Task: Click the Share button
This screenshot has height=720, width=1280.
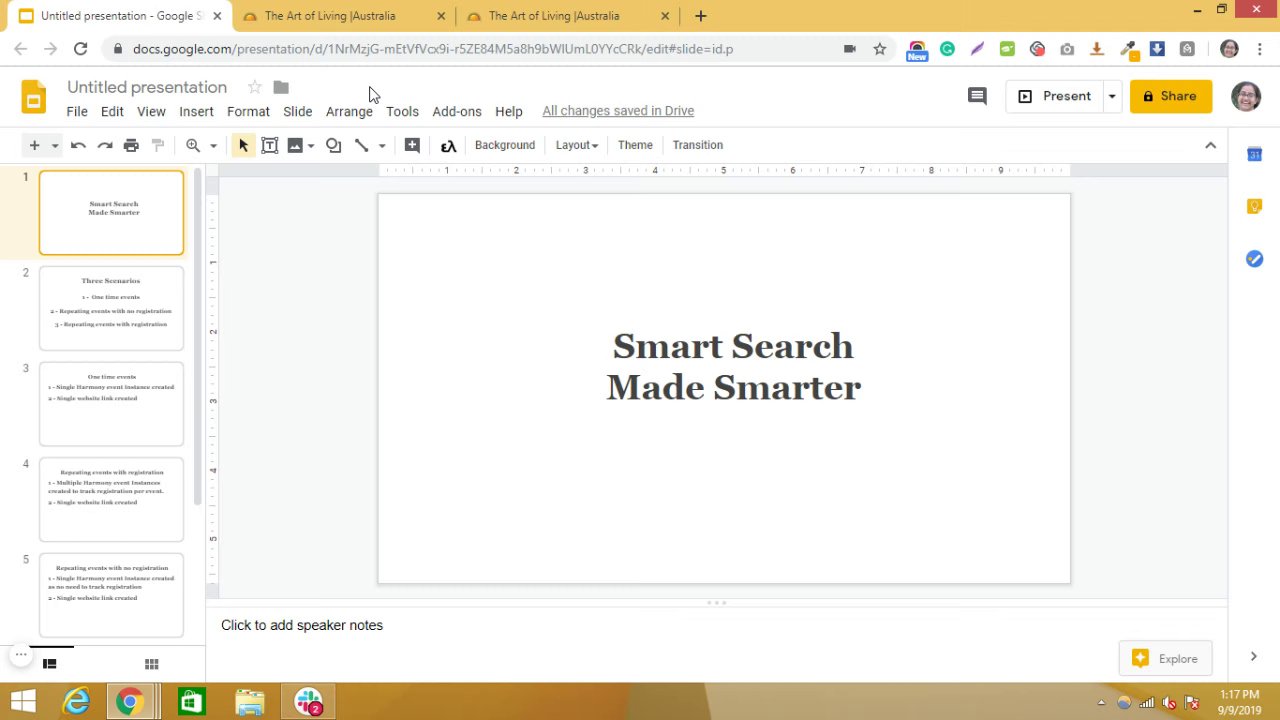Action: [1170, 96]
